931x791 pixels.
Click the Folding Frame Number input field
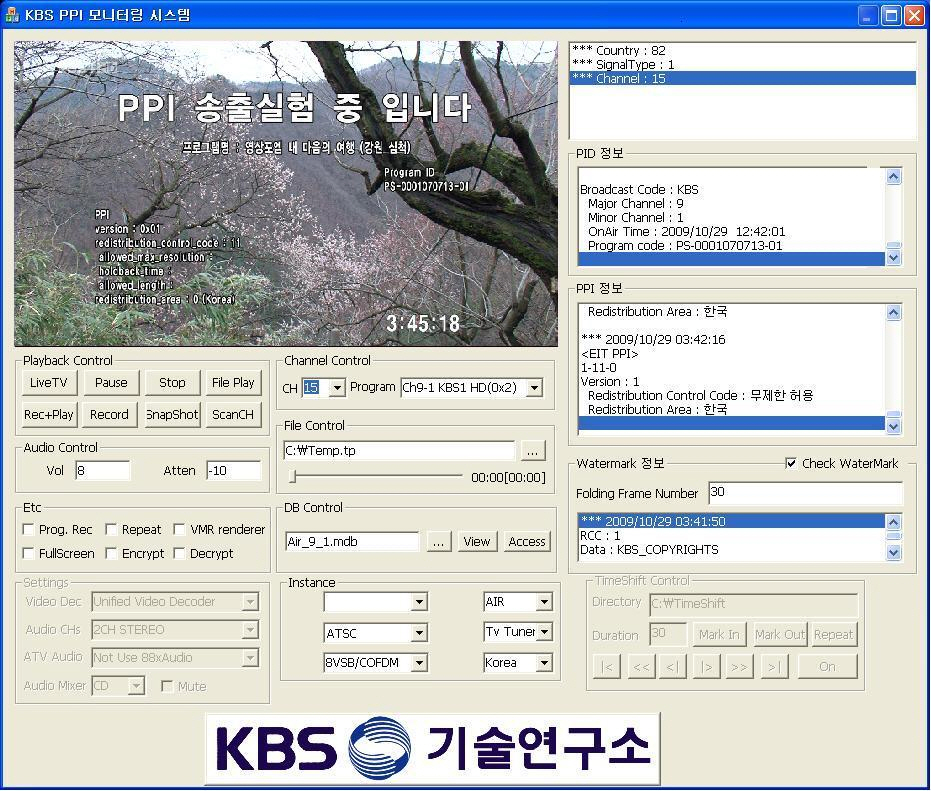(804, 493)
